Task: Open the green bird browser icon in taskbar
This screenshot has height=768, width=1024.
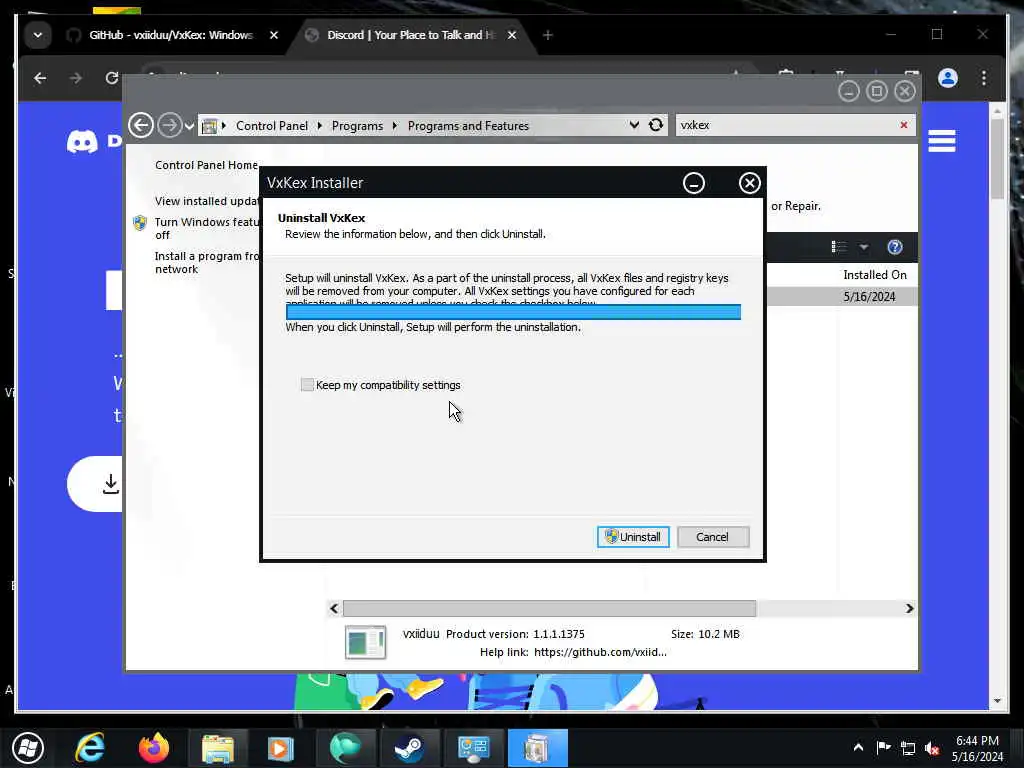Action: click(345, 748)
